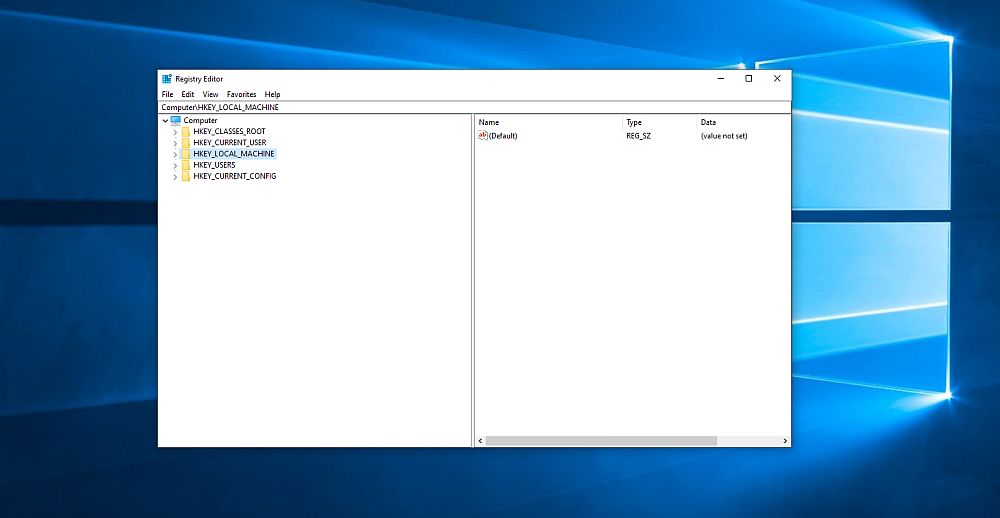Select the HKEY_LOCAL_MACHINE key label
The width and height of the screenshot is (1000, 518).
point(234,154)
